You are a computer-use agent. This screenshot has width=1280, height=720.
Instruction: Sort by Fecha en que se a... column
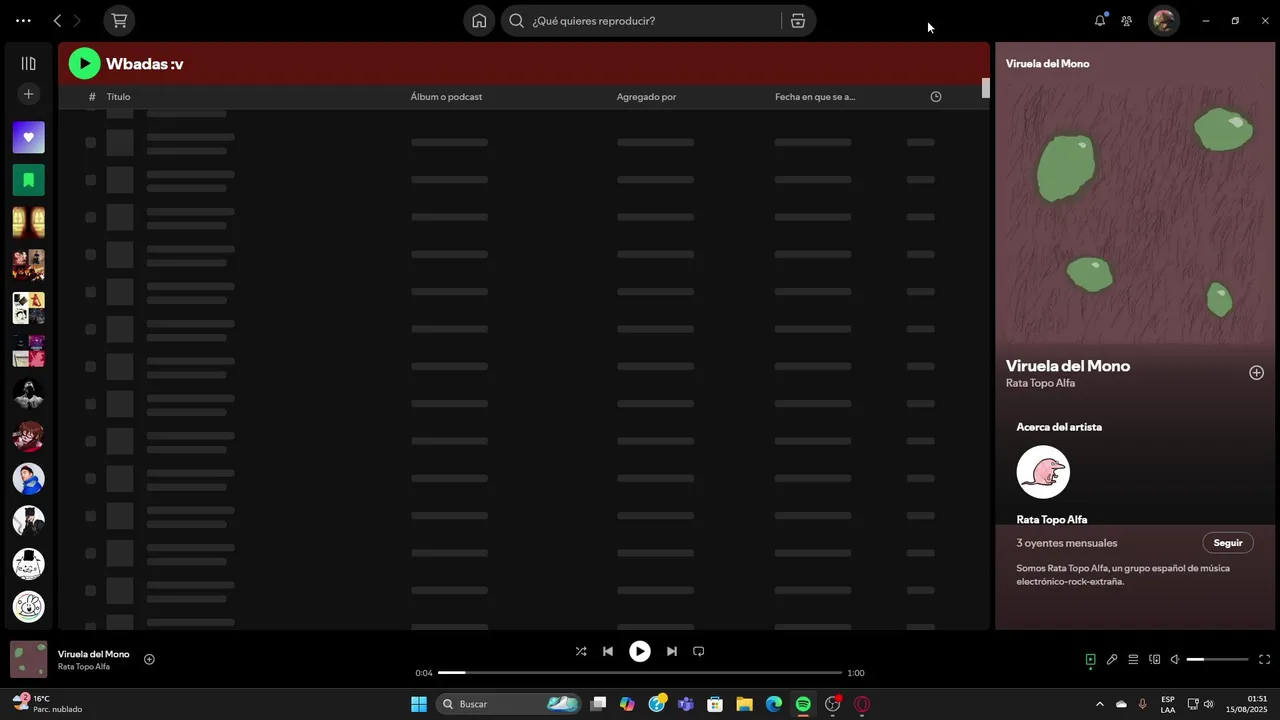click(814, 97)
